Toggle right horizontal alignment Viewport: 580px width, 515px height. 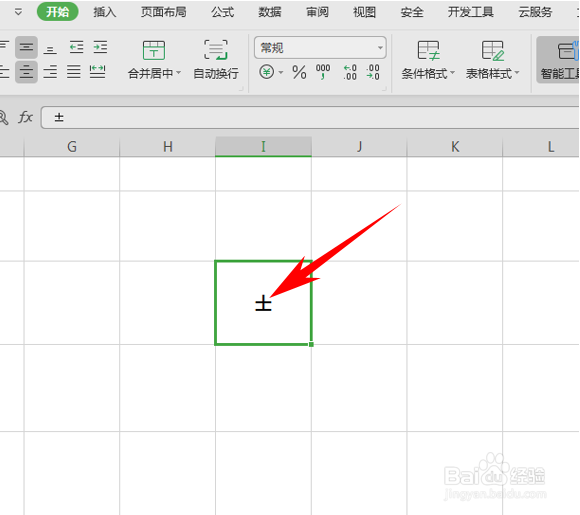pyautogui.click(x=50, y=72)
